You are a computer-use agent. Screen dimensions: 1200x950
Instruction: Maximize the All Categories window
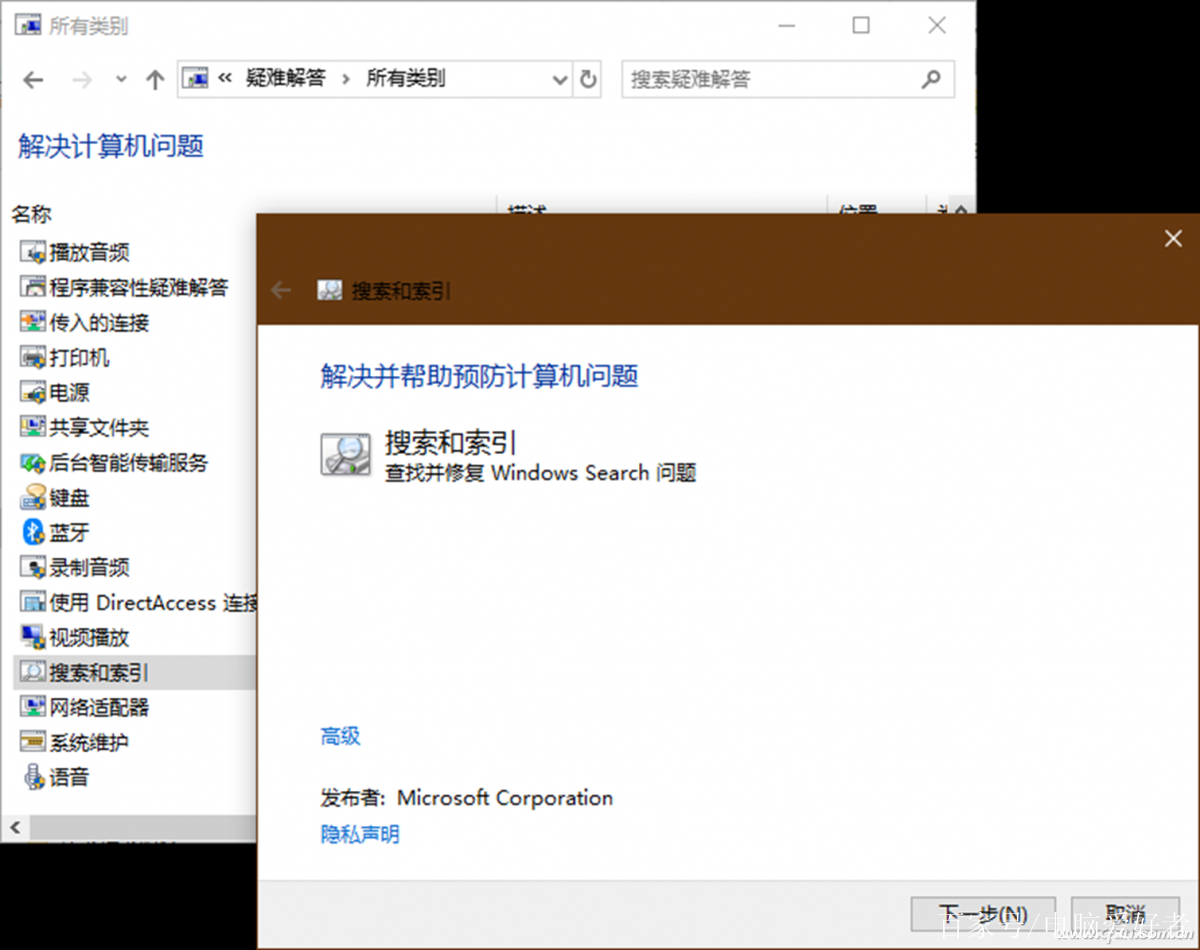(x=861, y=25)
